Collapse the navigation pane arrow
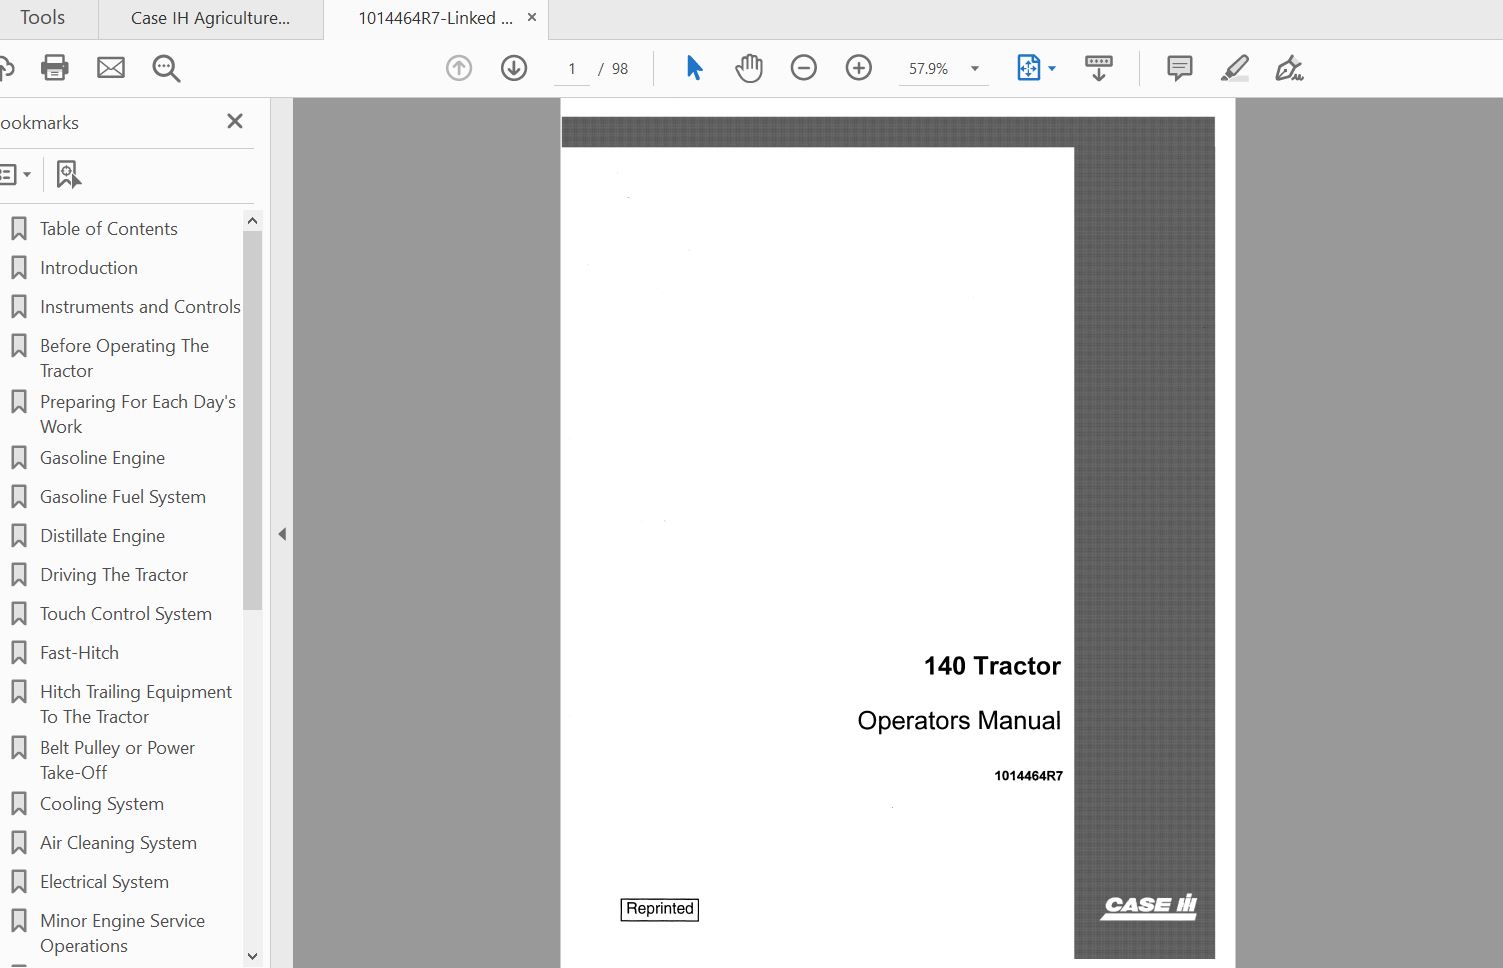 pos(282,534)
